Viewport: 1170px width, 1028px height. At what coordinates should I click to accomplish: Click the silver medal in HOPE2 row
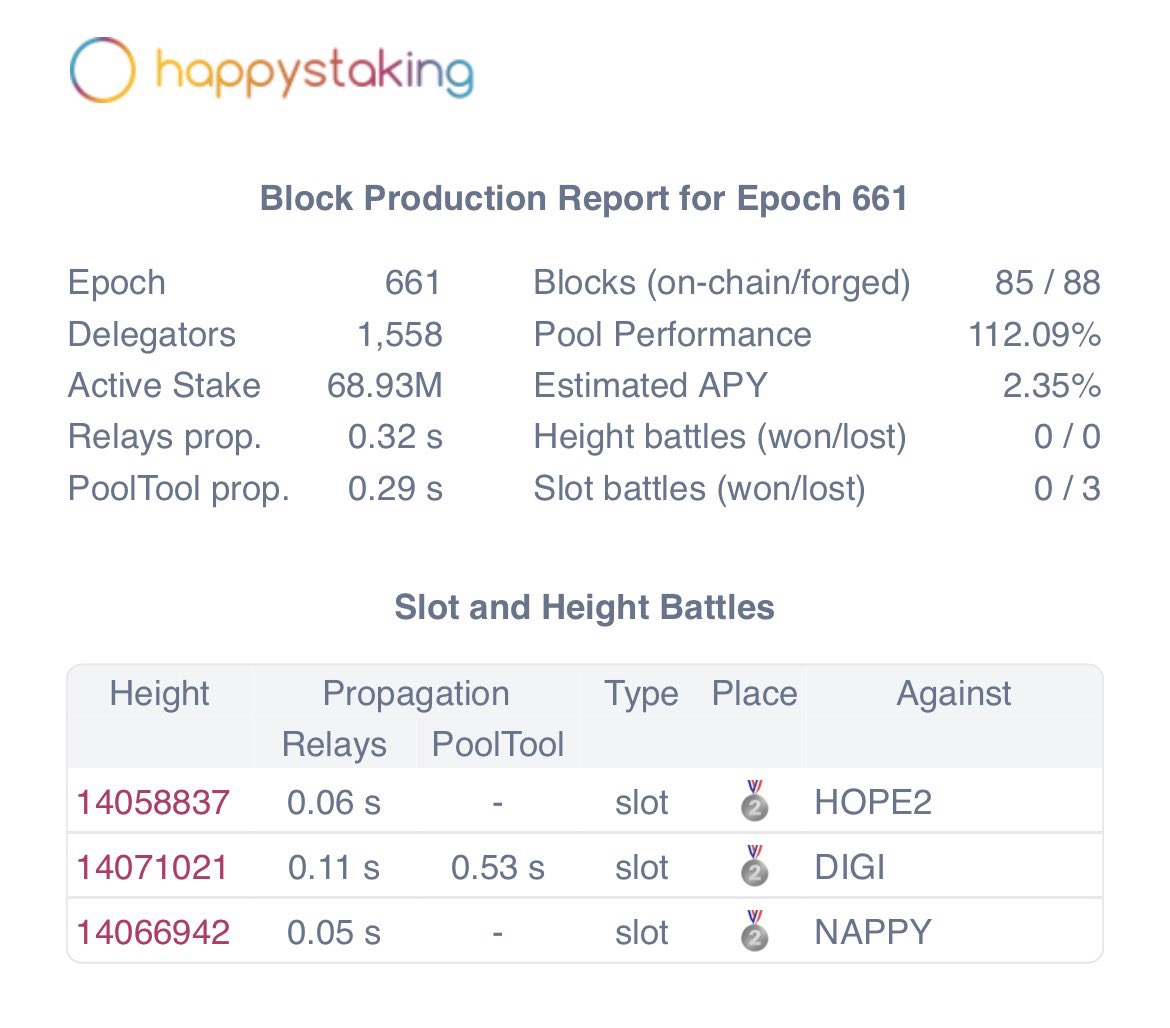click(x=754, y=800)
